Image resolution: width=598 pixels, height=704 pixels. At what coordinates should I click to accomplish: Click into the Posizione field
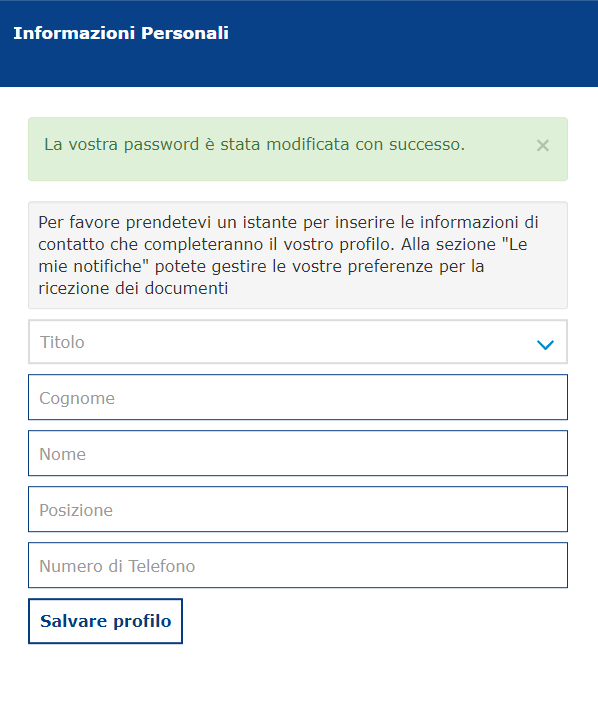click(298, 509)
